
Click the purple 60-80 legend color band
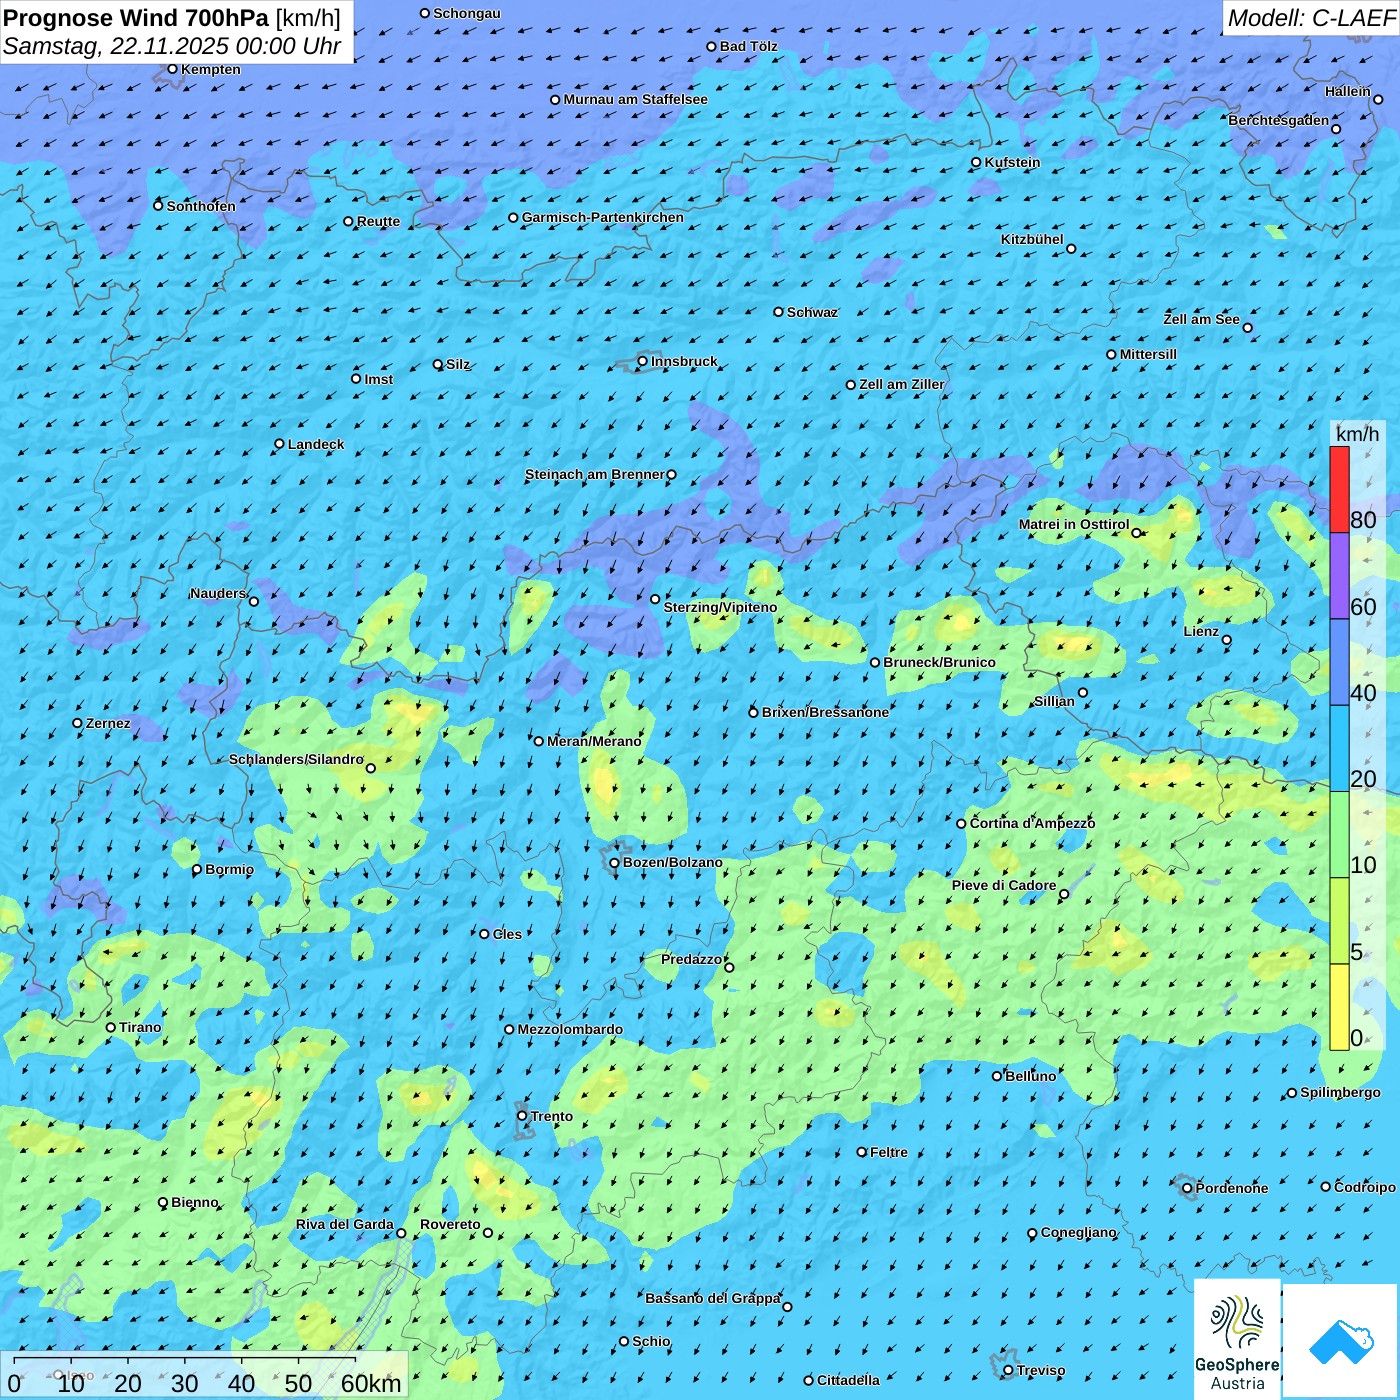tap(1339, 576)
